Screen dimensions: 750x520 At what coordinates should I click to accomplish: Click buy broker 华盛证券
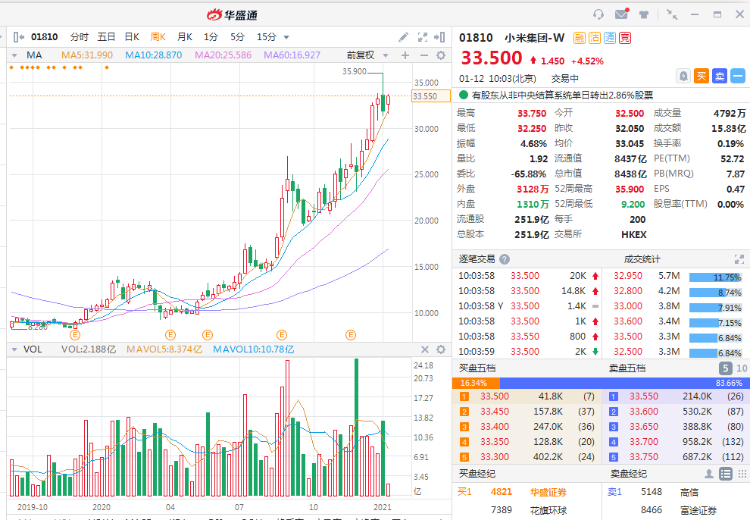tap(548, 492)
